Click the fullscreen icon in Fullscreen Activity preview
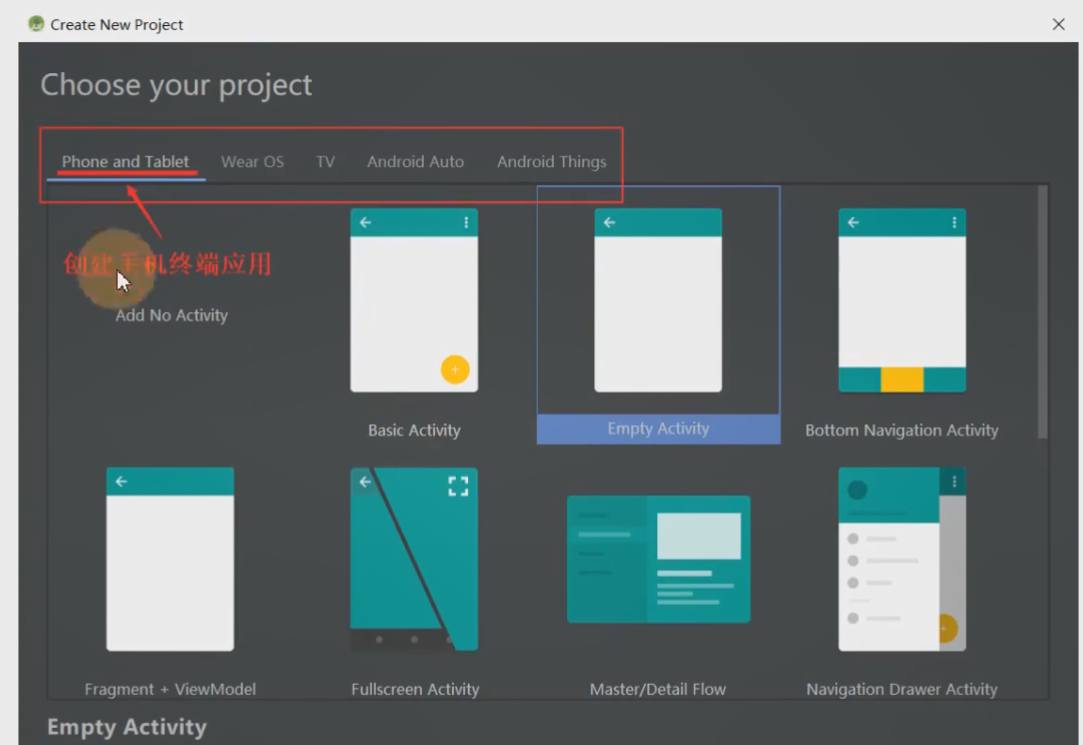This screenshot has width=1083, height=745. click(x=458, y=486)
